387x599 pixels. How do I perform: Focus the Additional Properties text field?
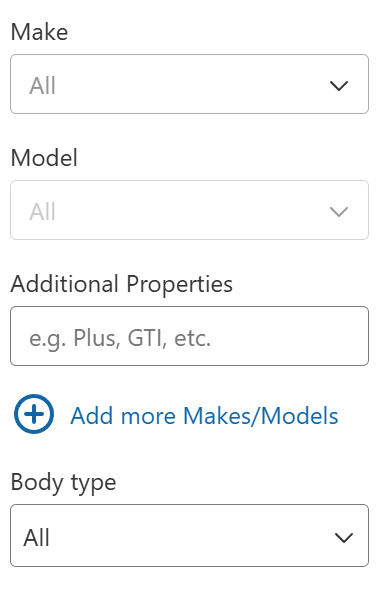point(189,336)
